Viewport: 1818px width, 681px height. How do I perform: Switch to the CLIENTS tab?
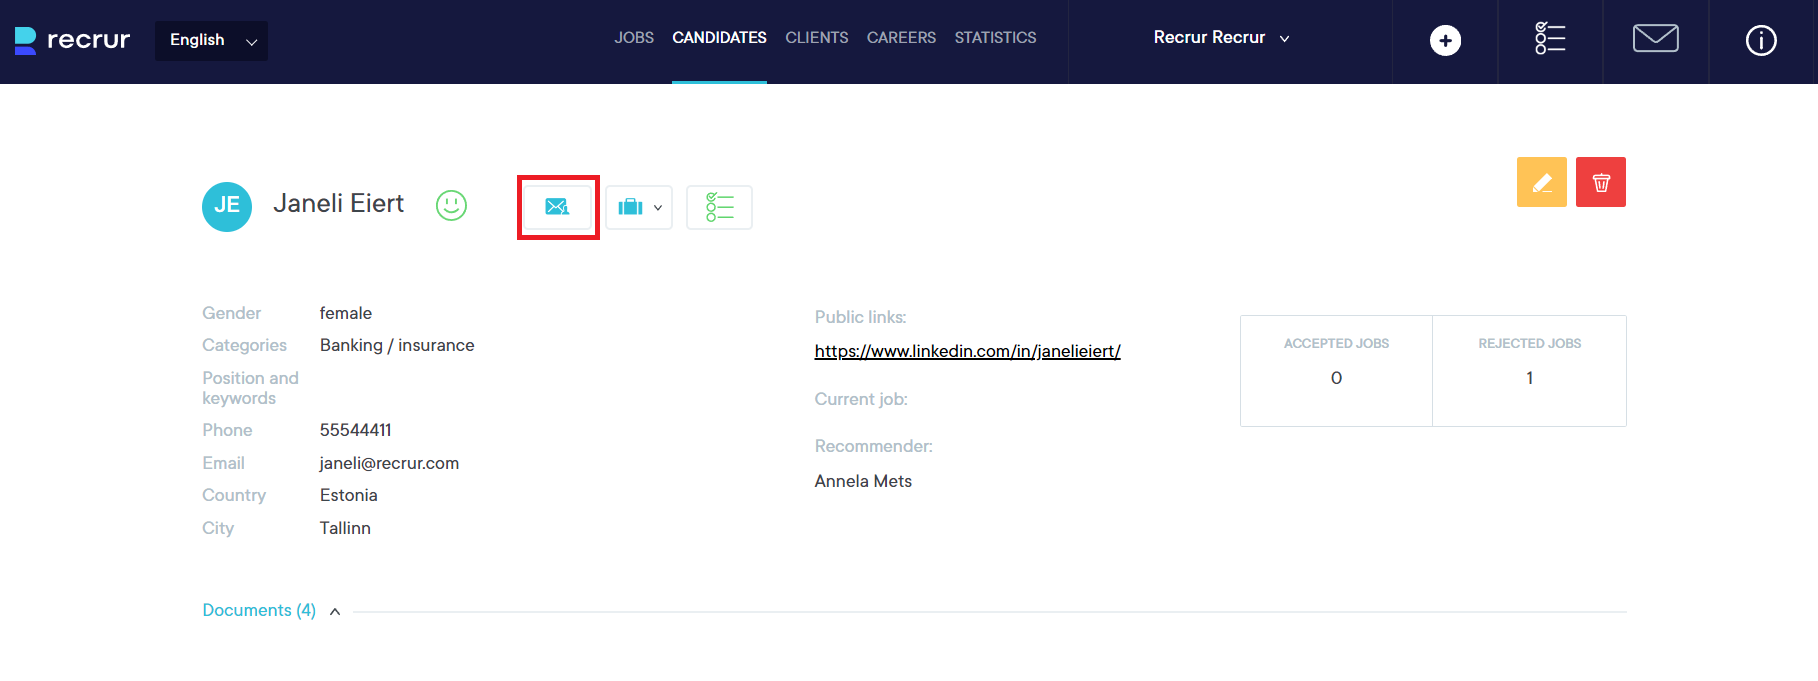(x=816, y=38)
